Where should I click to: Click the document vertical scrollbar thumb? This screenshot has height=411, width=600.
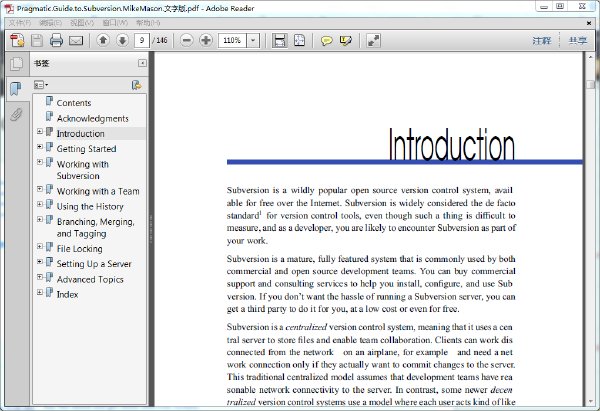click(591, 84)
